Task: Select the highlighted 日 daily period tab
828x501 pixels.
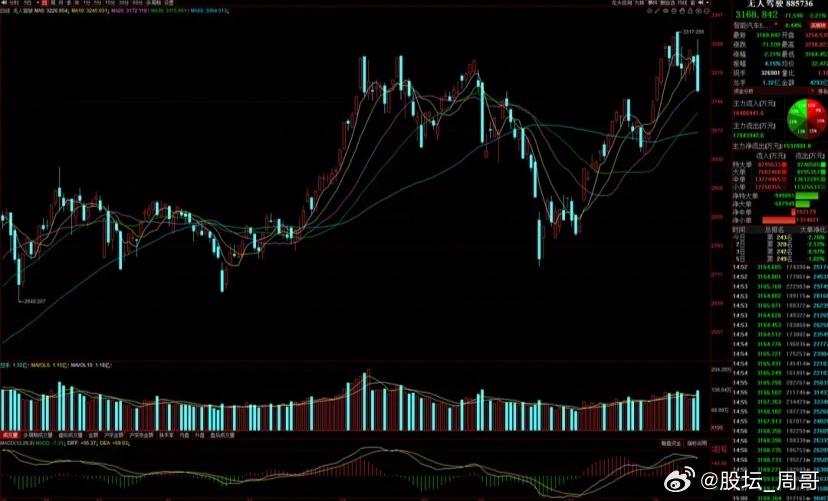Action: (45, 3)
